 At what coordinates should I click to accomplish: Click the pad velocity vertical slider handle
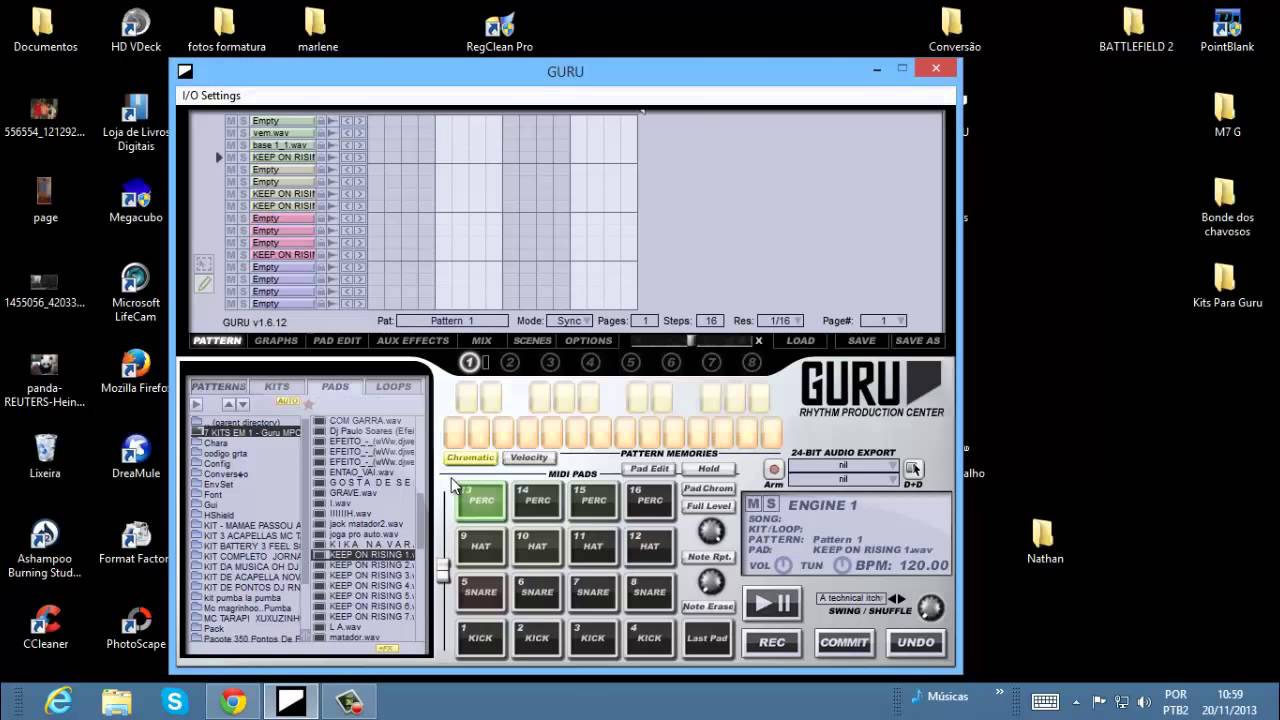(442, 570)
